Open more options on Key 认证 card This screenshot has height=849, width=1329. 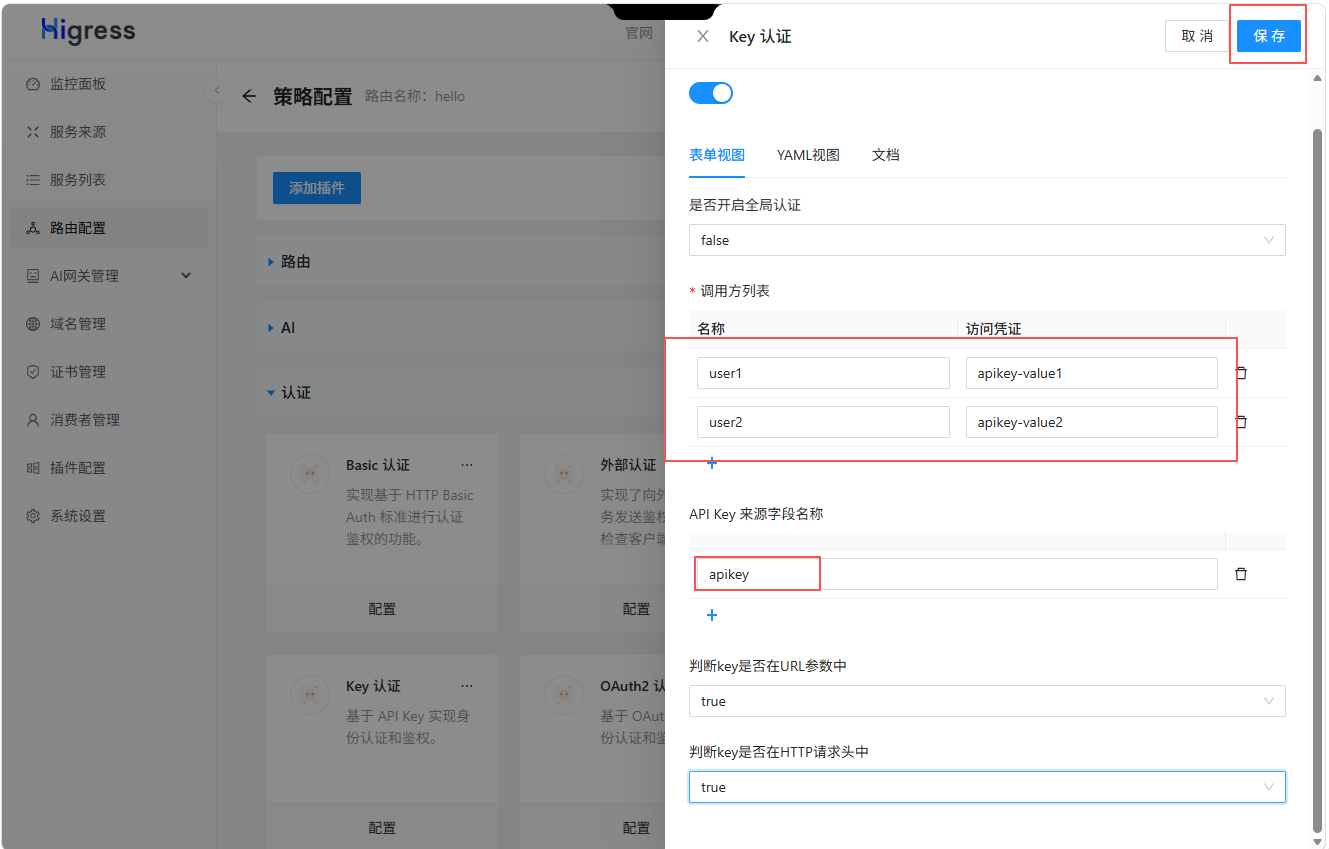(x=467, y=686)
